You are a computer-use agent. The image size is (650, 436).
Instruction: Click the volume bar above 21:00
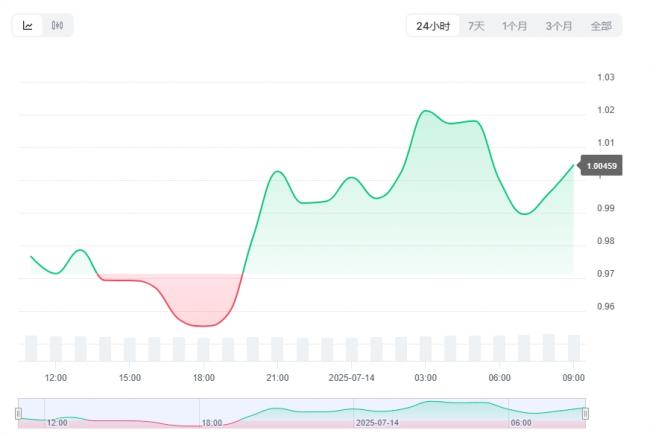(277, 349)
